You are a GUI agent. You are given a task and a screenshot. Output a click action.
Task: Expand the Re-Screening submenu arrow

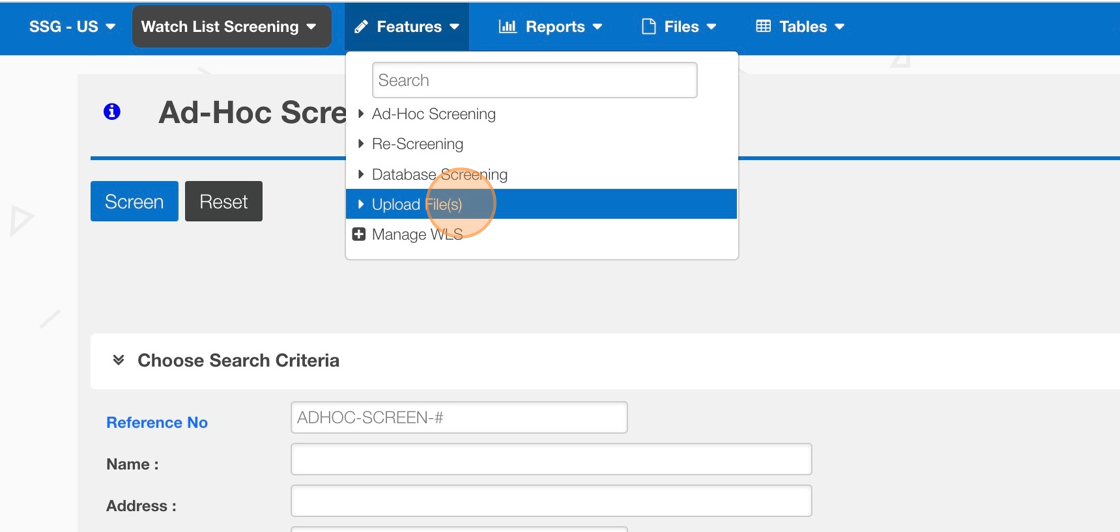[361, 144]
